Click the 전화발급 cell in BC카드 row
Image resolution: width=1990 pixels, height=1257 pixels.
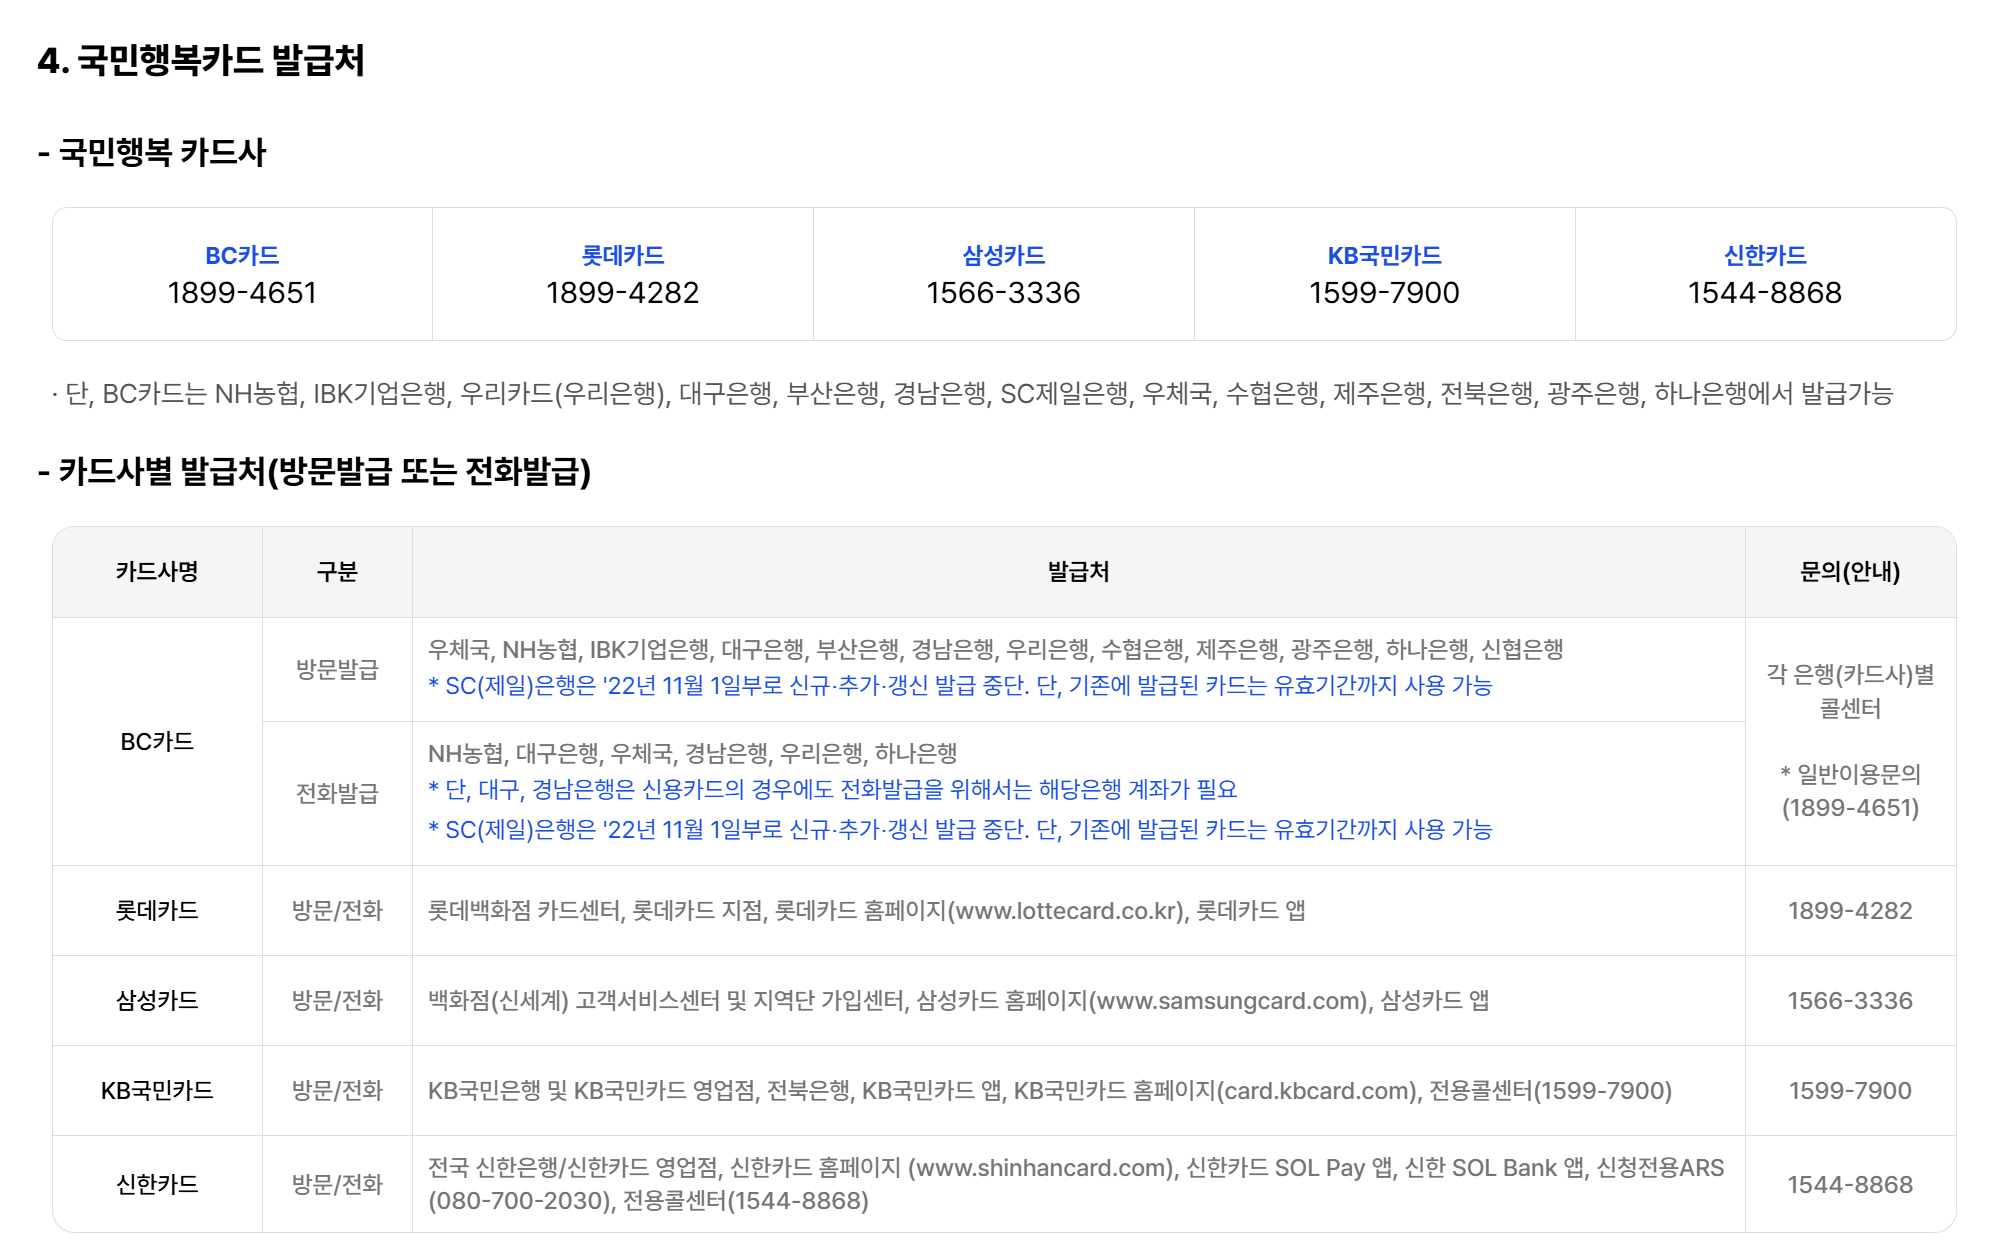[337, 793]
